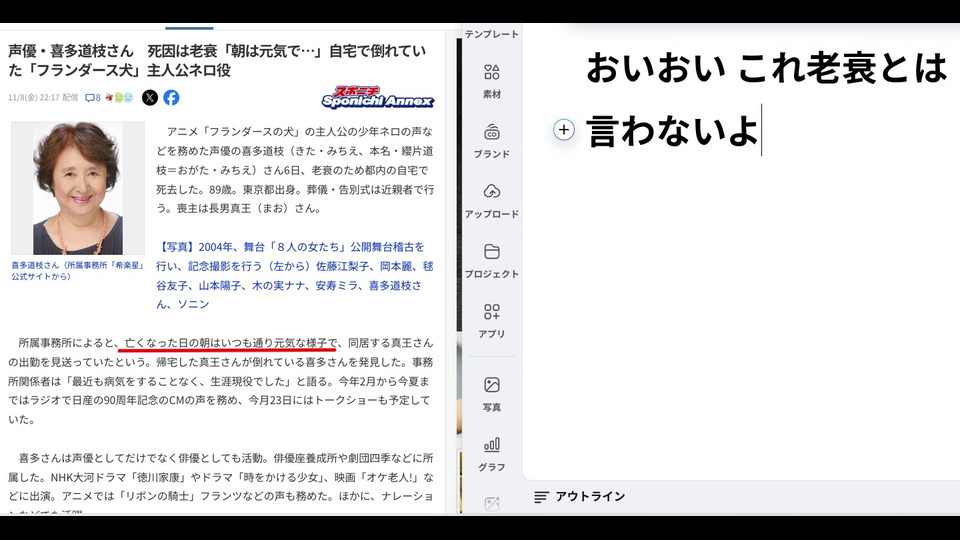The height and width of the screenshot is (540, 960).
Task: Open the comments count bubble showing 8
Action: pyautogui.click(x=92, y=97)
